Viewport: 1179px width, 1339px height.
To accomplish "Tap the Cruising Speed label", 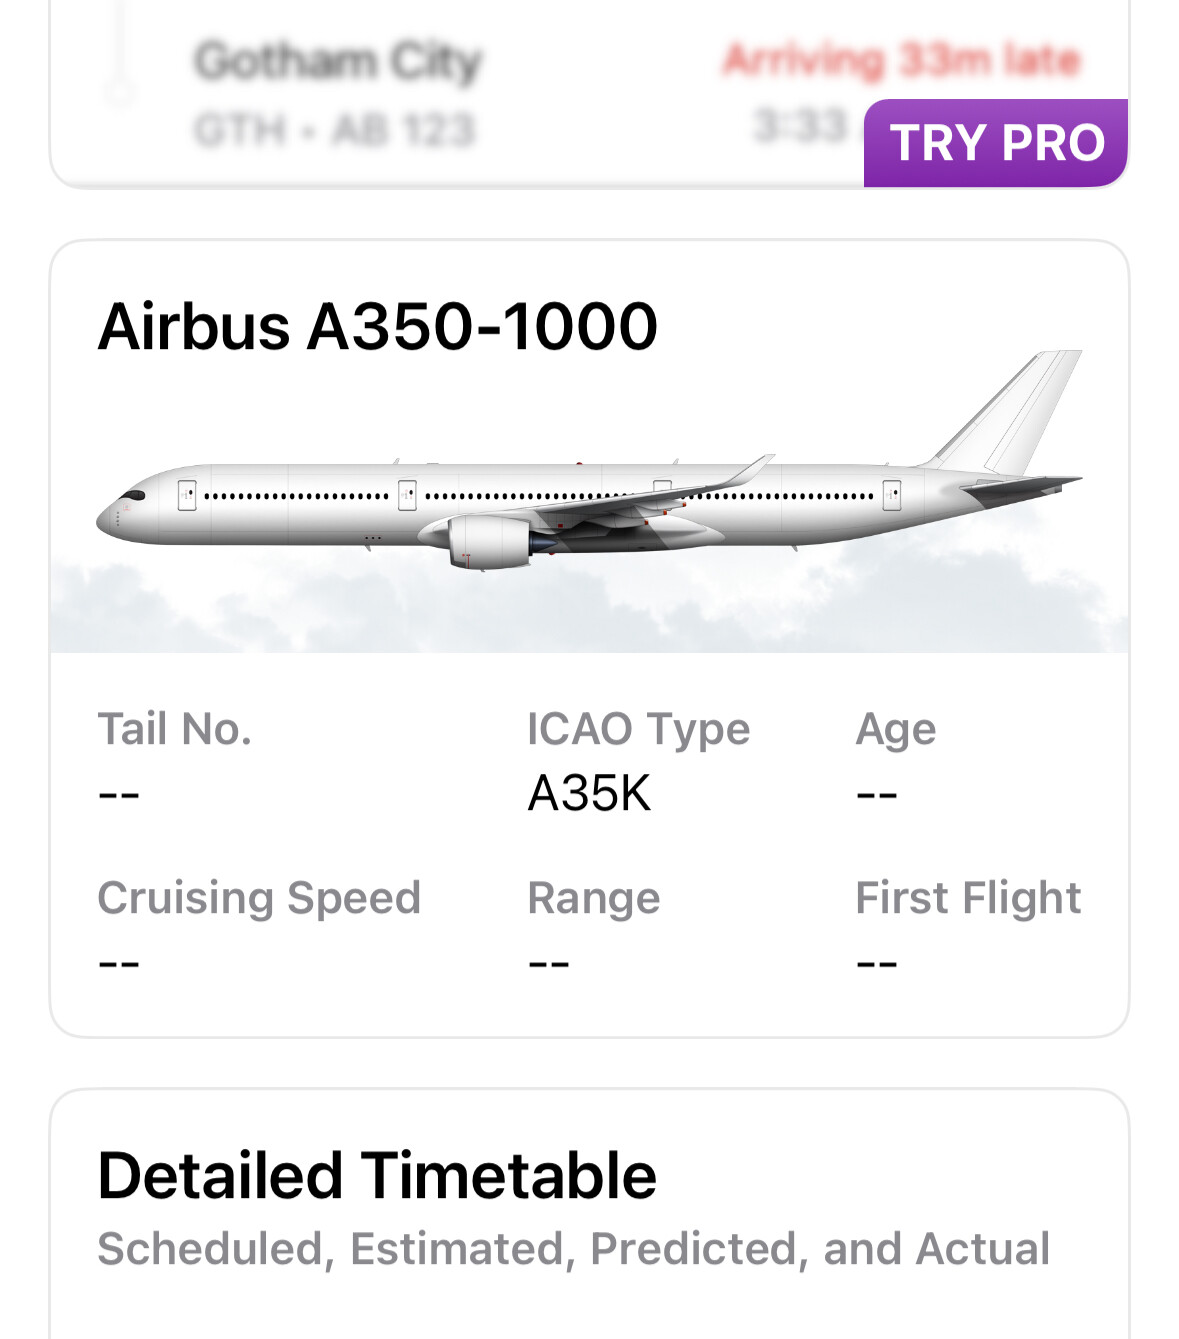I will click(259, 898).
